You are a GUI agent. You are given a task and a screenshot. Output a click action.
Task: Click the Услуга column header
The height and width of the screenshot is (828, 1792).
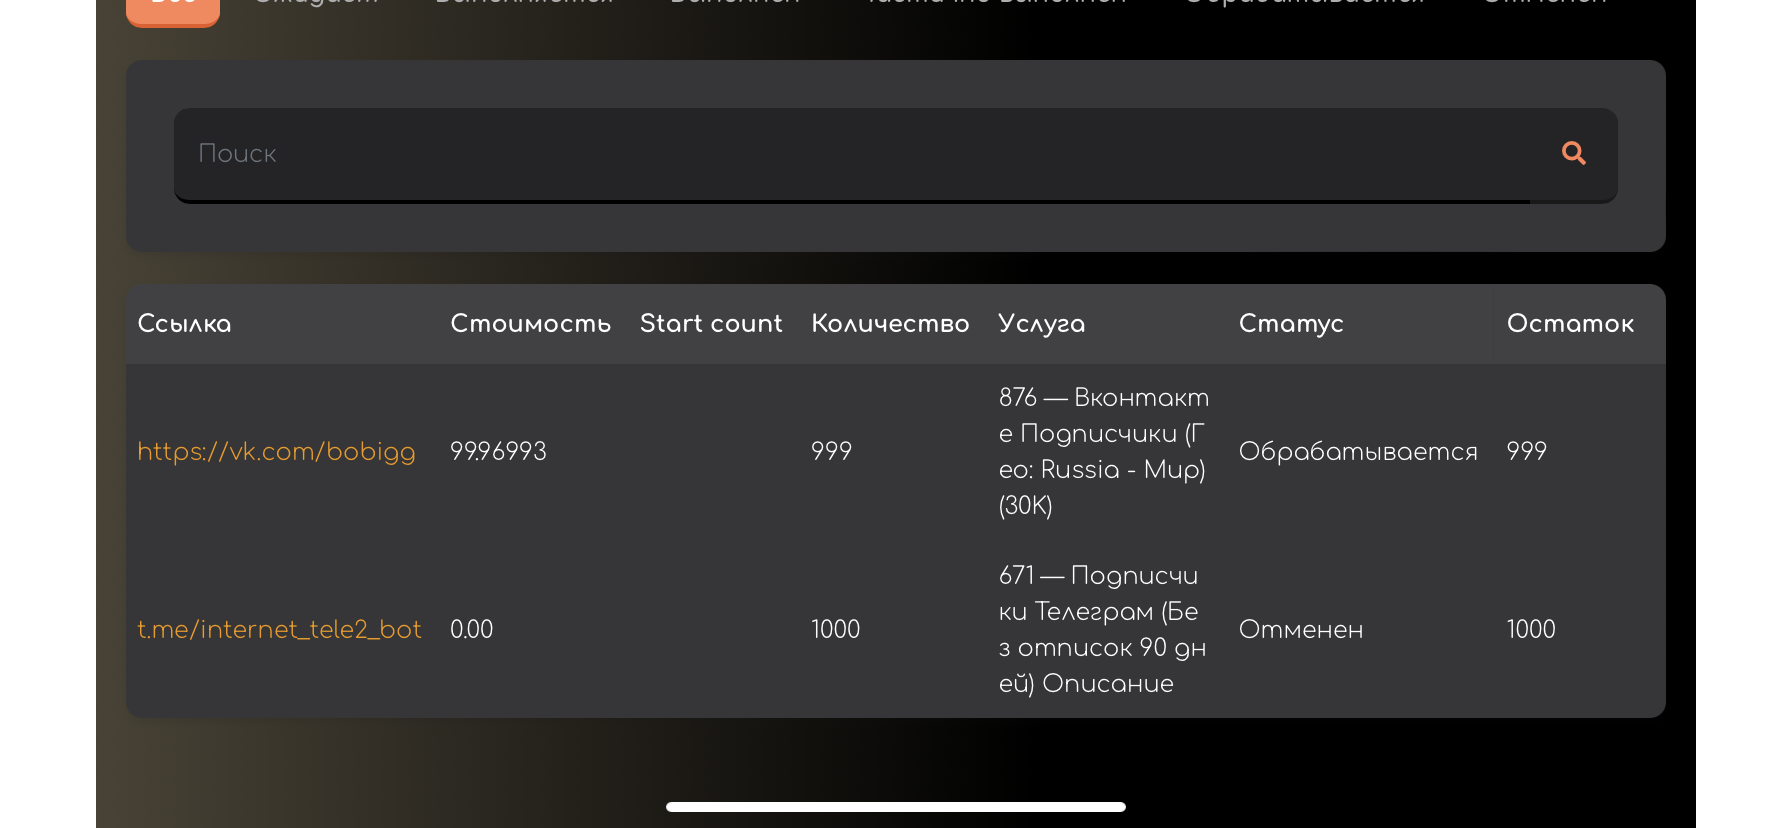click(1041, 324)
